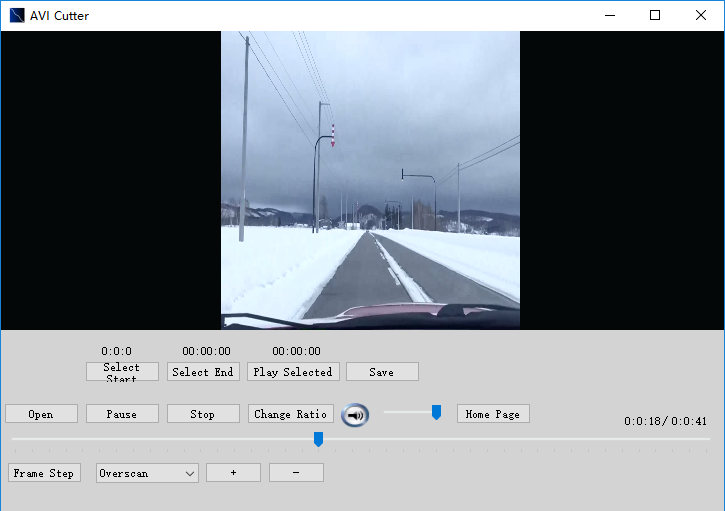Click the minus button to decrease overscan

tap(296, 473)
